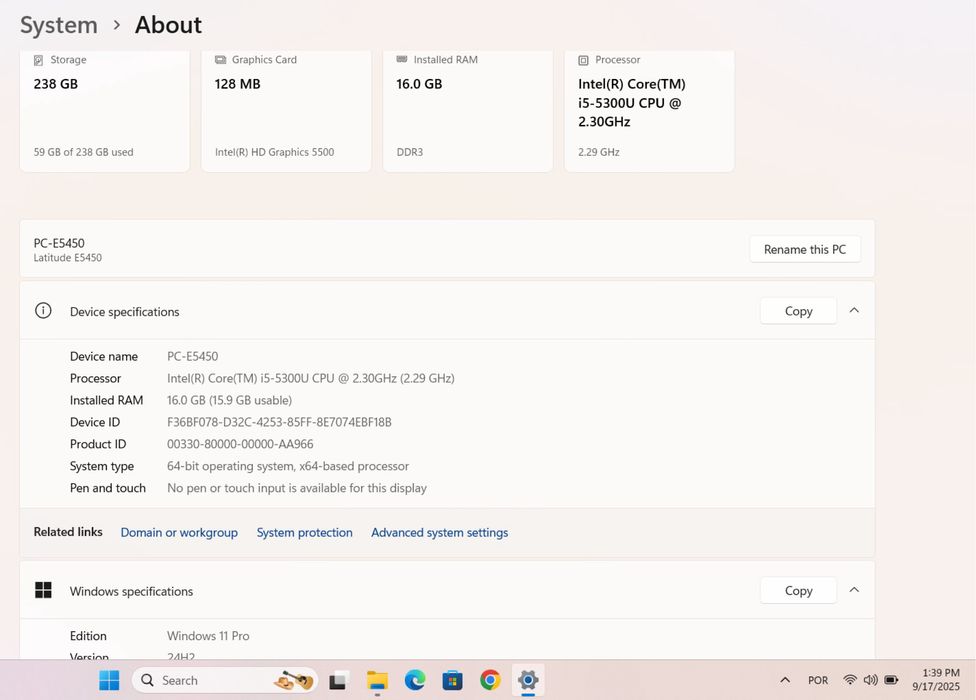Launch Google Chrome from the taskbar
Image resolution: width=976 pixels, height=700 pixels.
(490, 680)
